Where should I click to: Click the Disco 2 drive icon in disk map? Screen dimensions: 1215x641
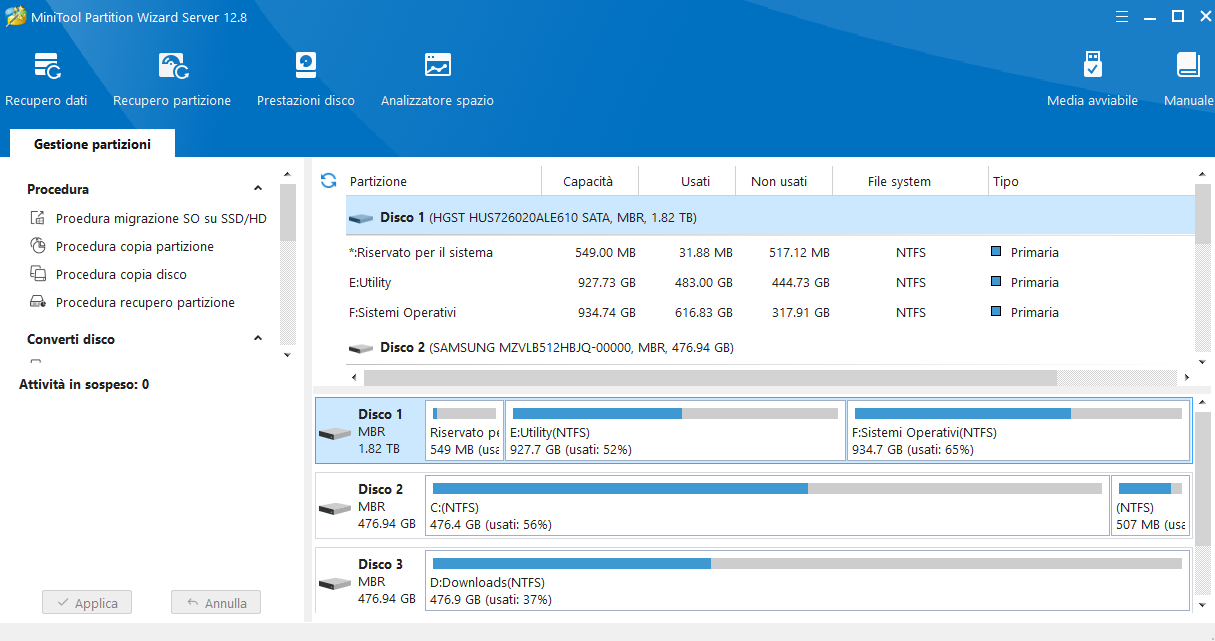coord(334,508)
